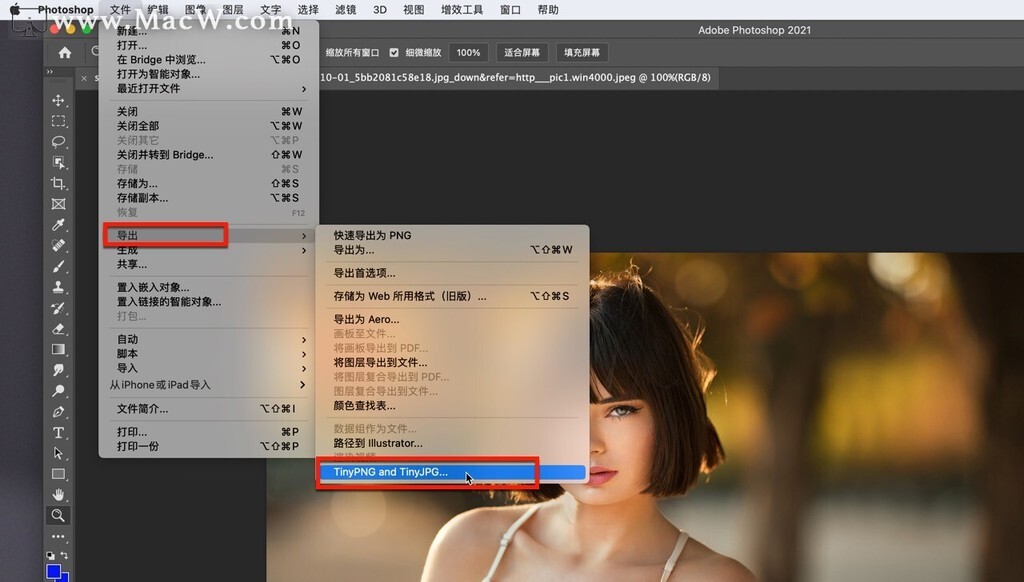Screen dimensions: 1024x582
Task: Select the Rectangular Marquee tool
Action: click(x=58, y=121)
